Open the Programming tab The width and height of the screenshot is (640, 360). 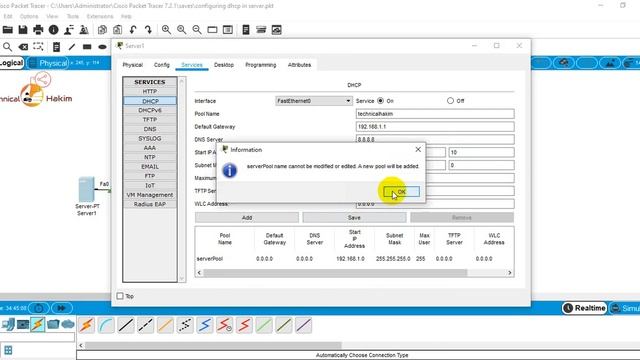click(261, 65)
